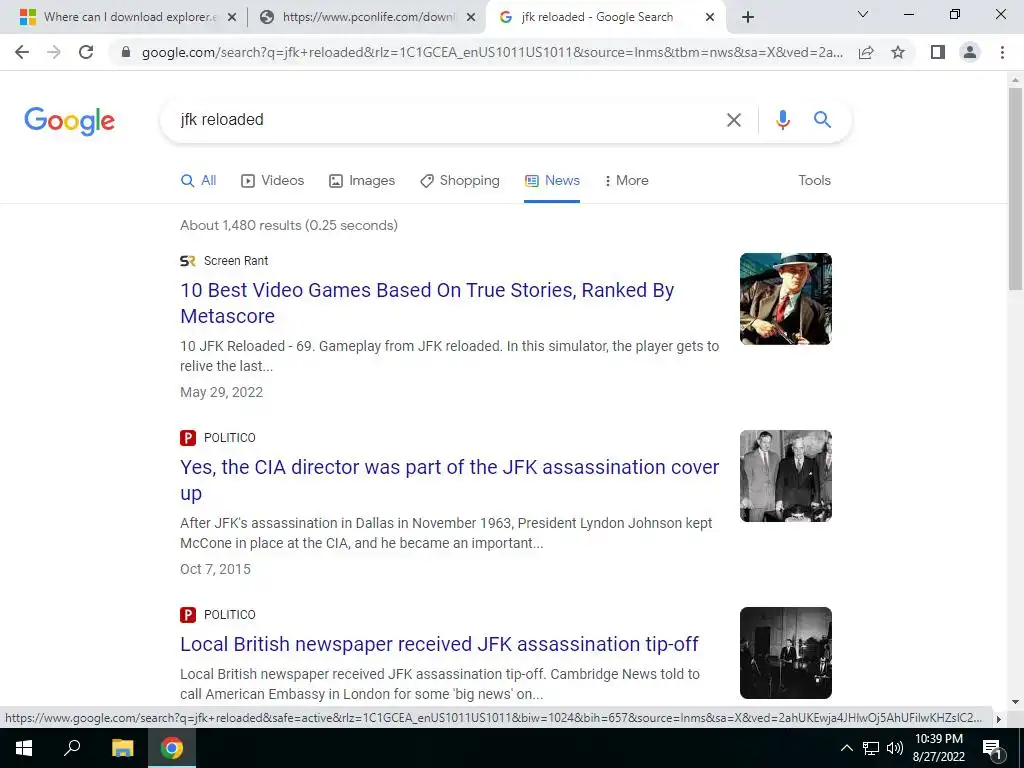Click Chrome icon in the taskbar
1024x768 pixels.
(172, 748)
